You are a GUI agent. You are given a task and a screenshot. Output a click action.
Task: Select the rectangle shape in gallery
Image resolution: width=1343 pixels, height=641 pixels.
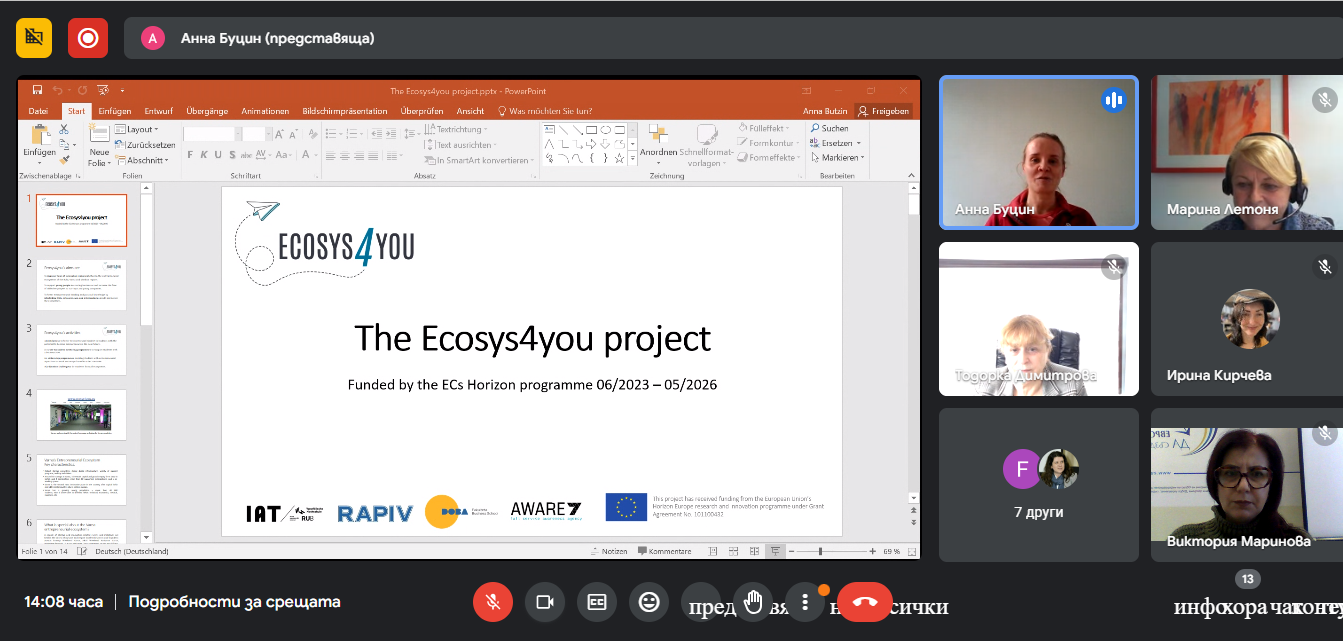tap(591, 130)
